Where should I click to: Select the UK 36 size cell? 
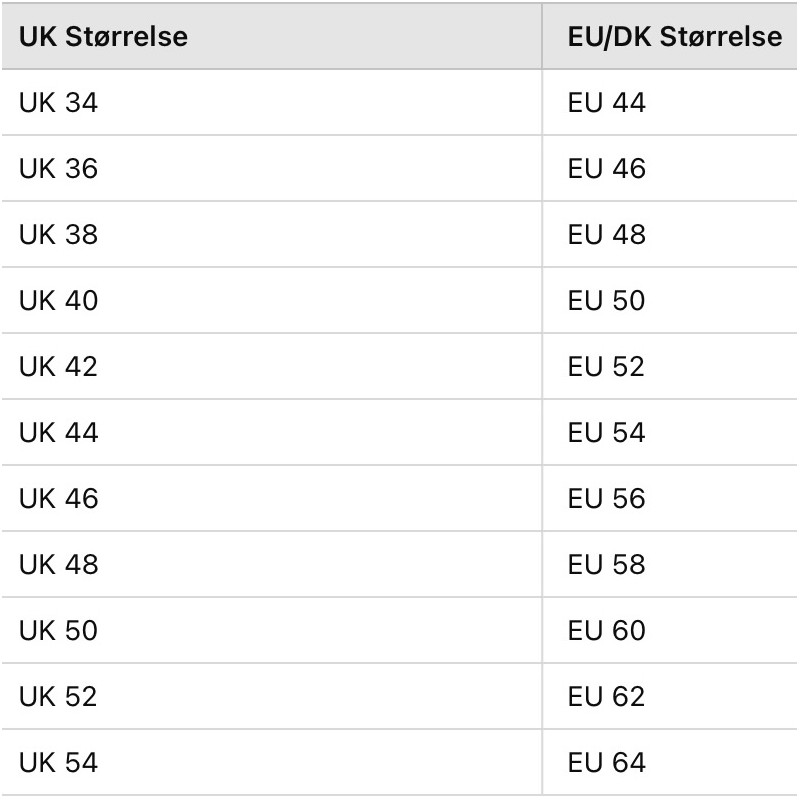pos(272,168)
